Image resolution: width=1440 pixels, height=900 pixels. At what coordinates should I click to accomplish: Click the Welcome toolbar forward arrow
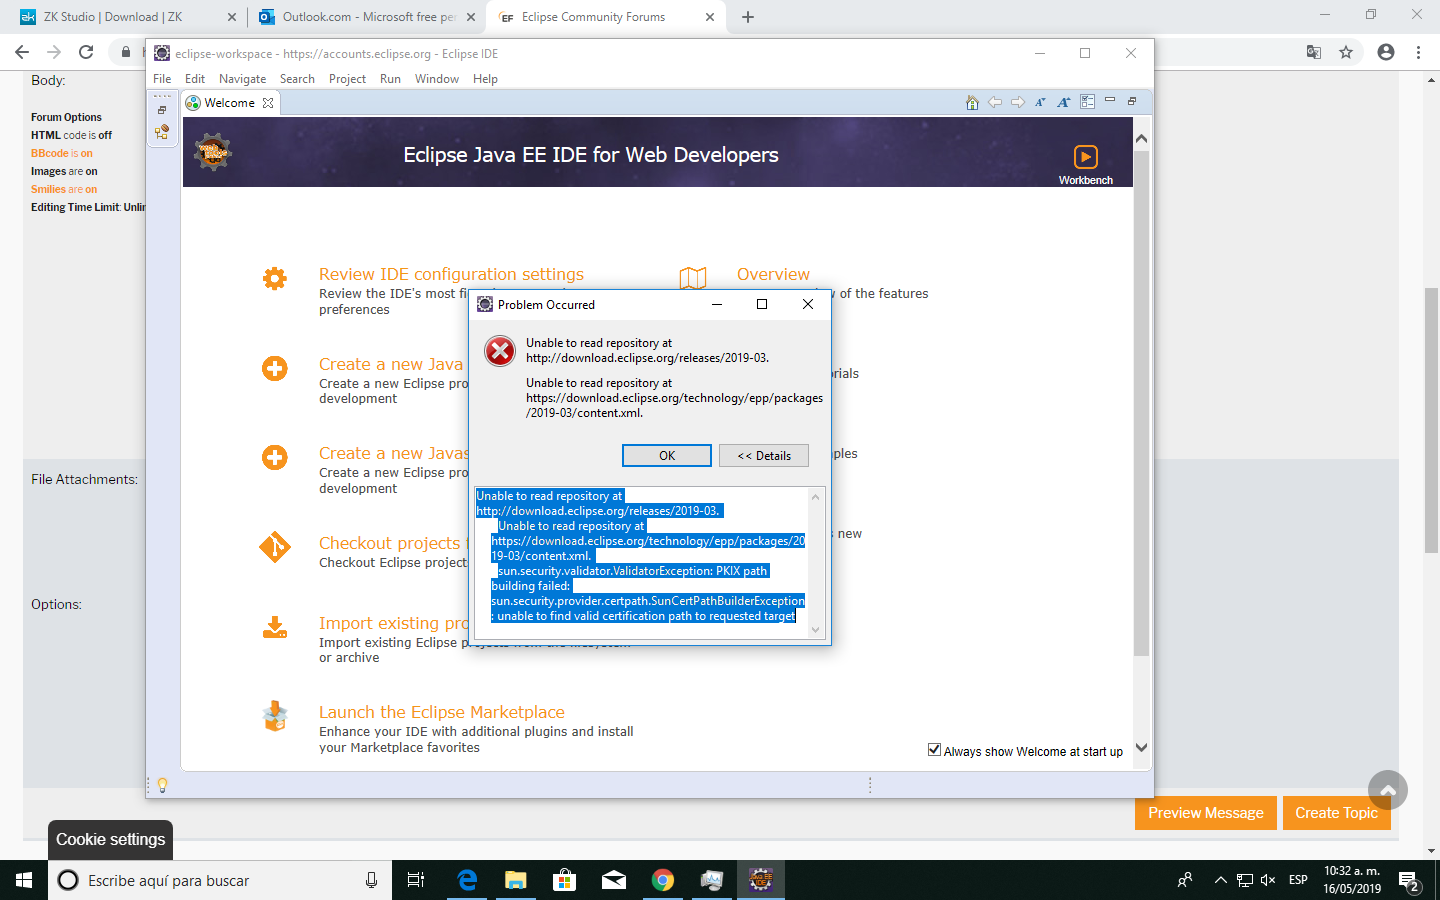[1018, 102]
